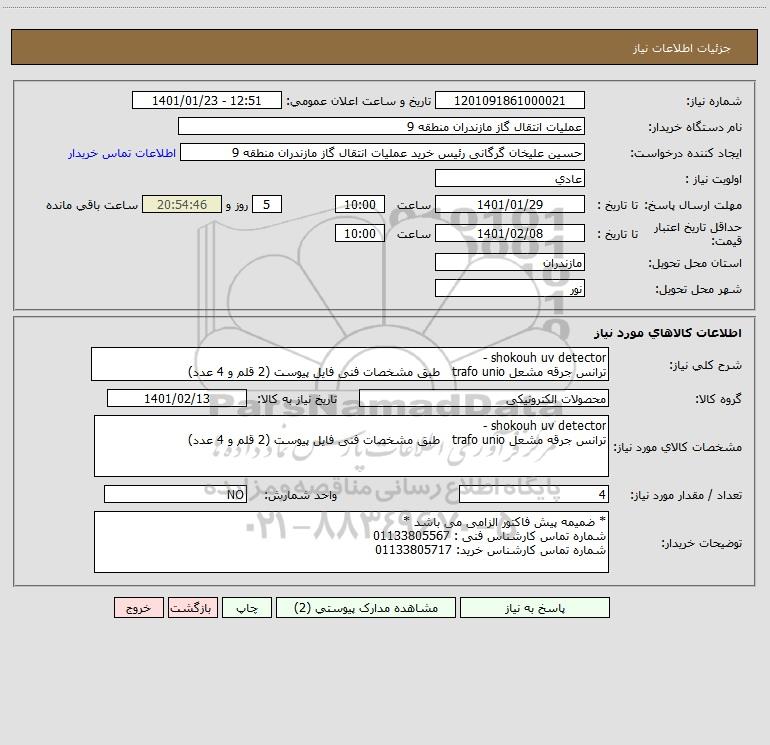The width and height of the screenshot is (770, 745).
Task: Open مشاهده مدارک پیوستی (2) attachments
Action: pos(366,607)
